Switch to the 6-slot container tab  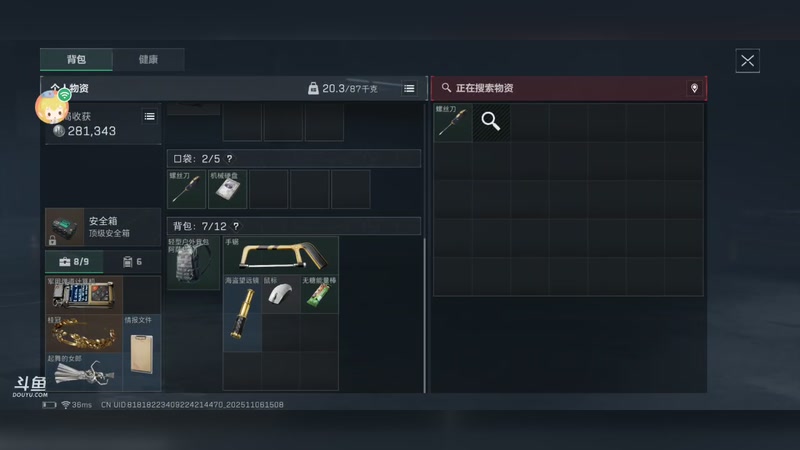click(x=132, y=262)
